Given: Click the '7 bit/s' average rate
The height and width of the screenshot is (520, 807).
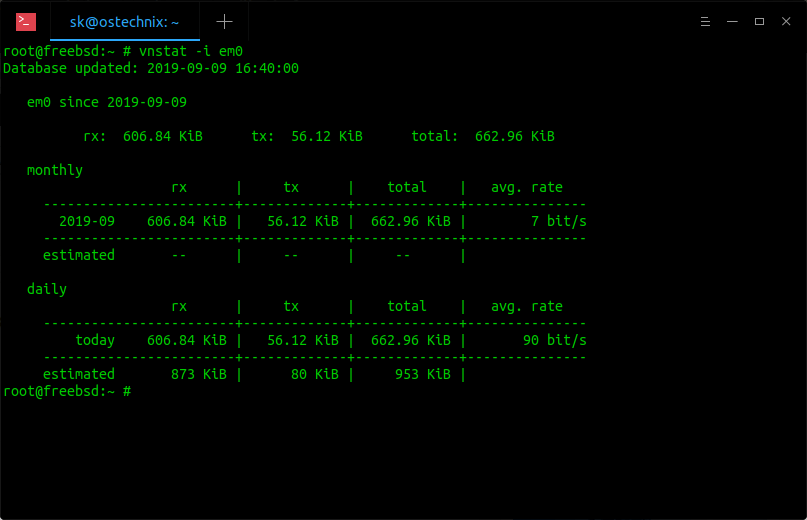Looking at the screenshot, I should (558, 221).
